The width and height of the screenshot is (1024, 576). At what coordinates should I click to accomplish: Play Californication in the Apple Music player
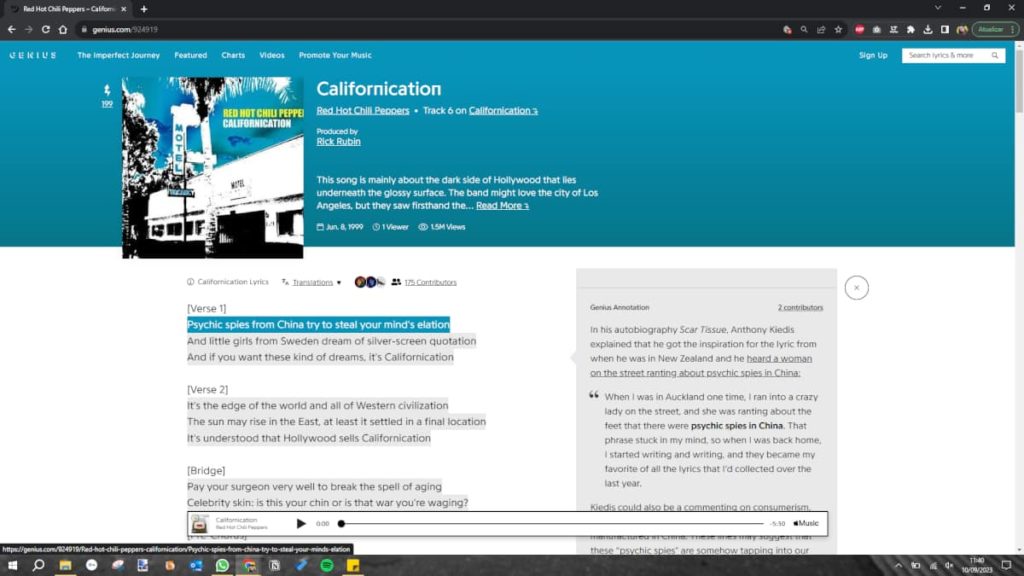click(301, 523)
